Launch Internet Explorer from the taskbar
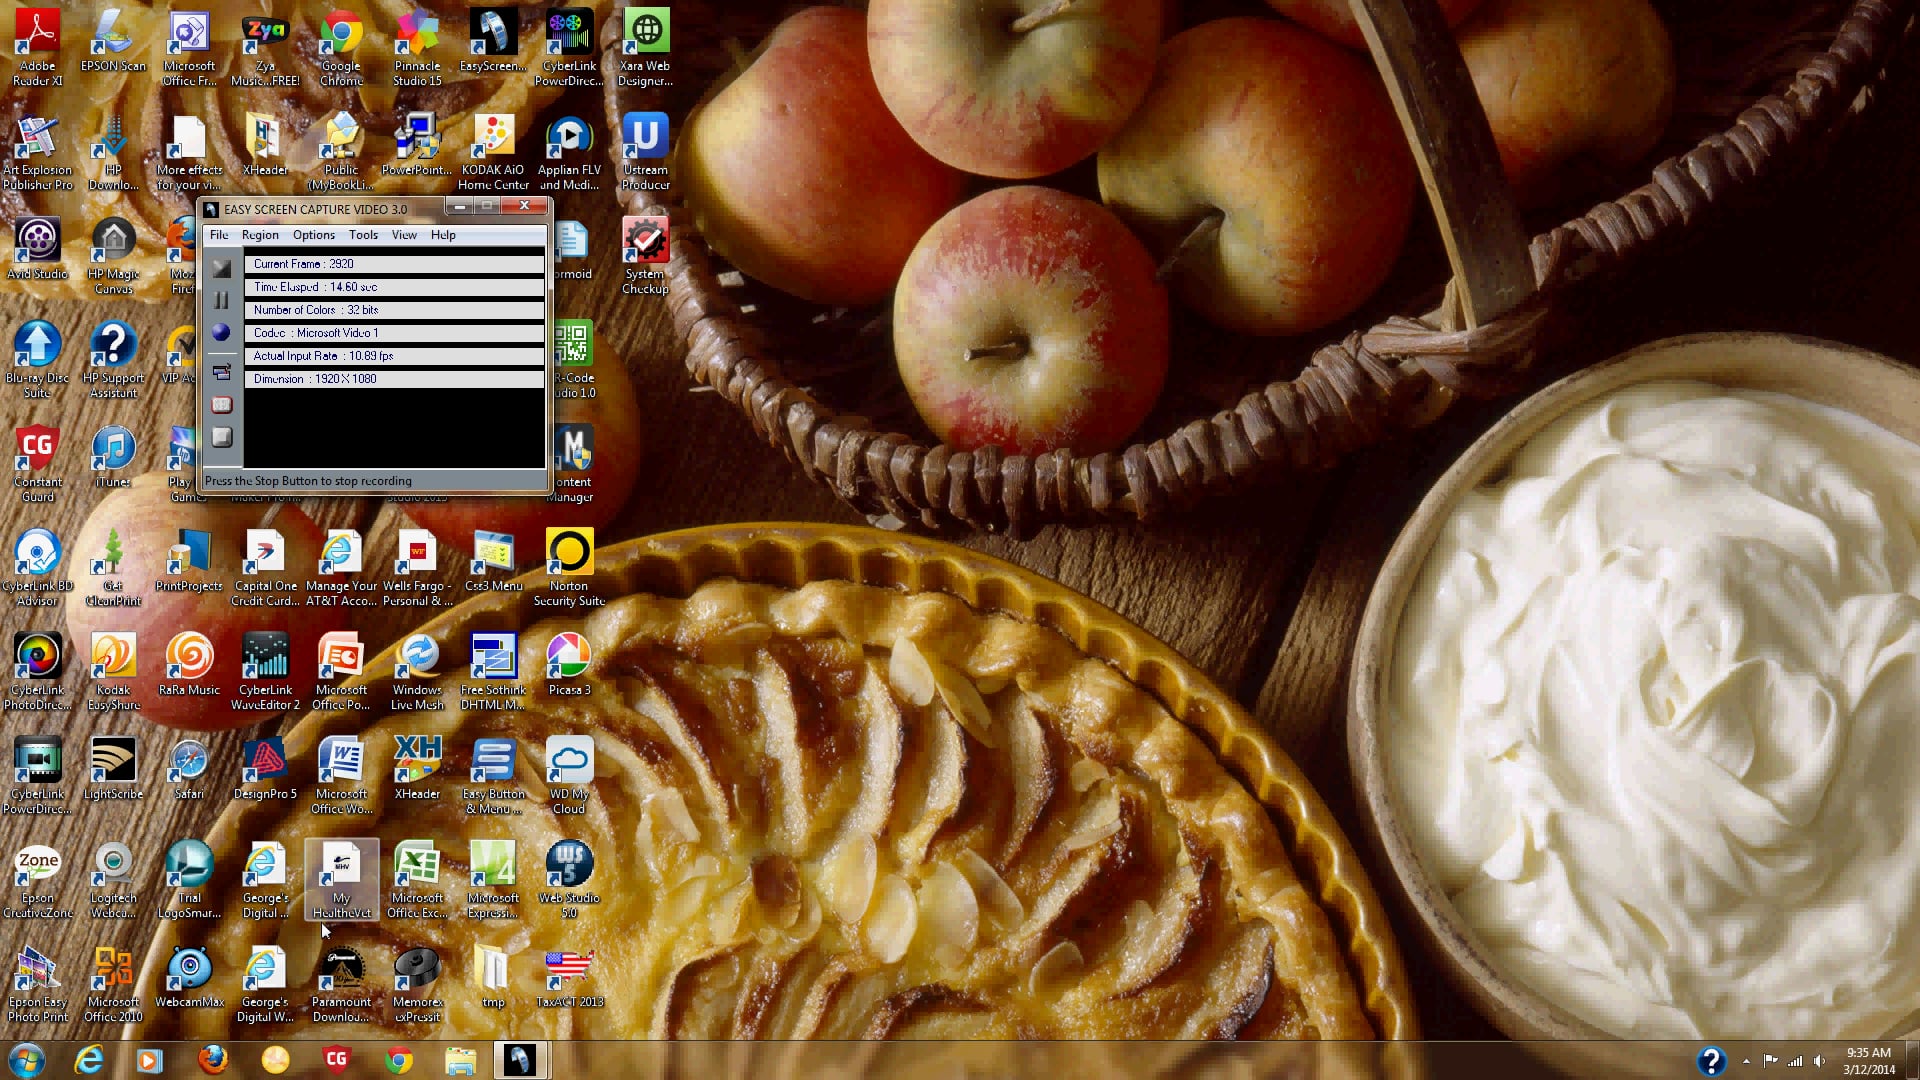1920x1080 pixels. click(x=89, y=1060)
